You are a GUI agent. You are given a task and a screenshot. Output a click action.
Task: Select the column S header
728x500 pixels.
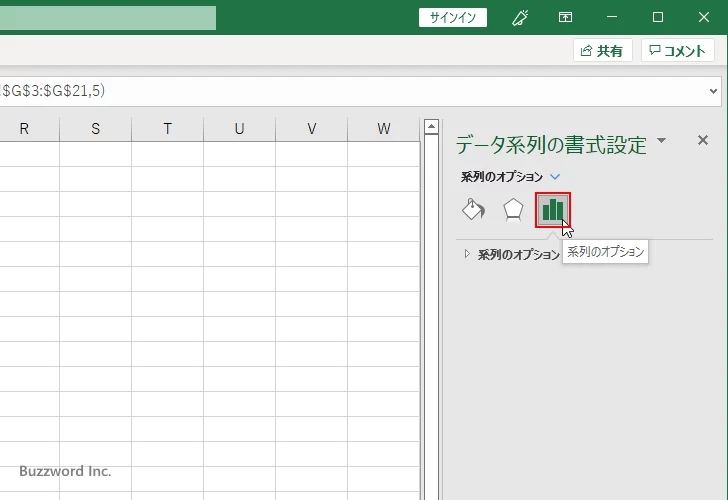(x=96, y=129)
